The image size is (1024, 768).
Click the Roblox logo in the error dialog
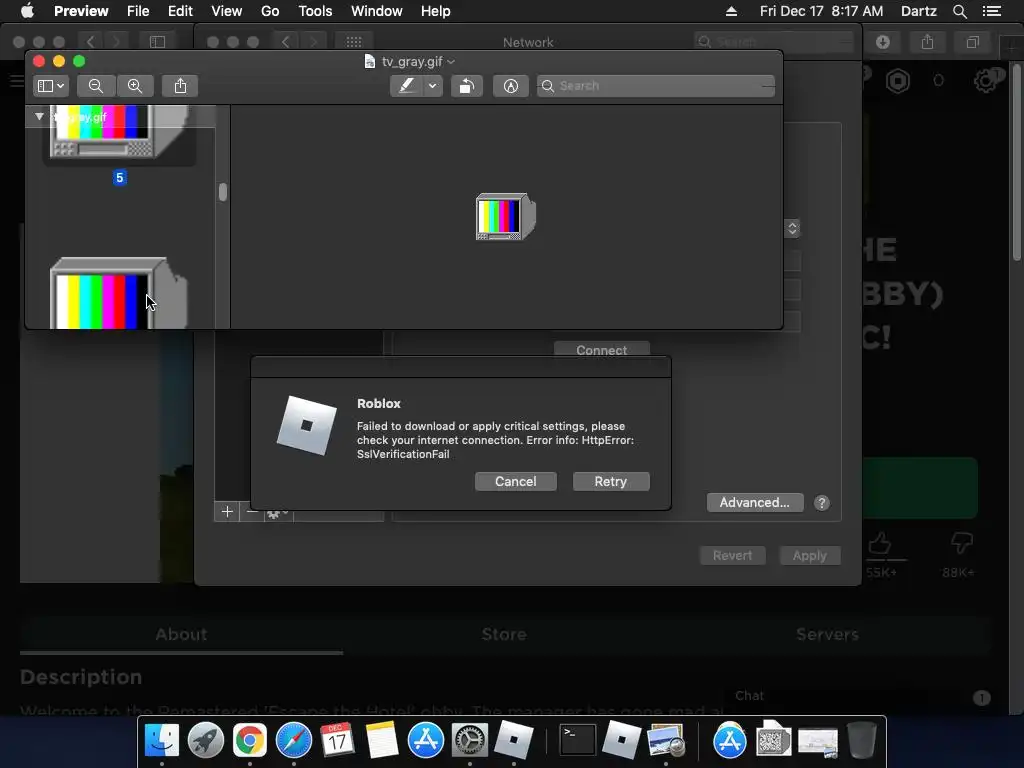point(306,426)
